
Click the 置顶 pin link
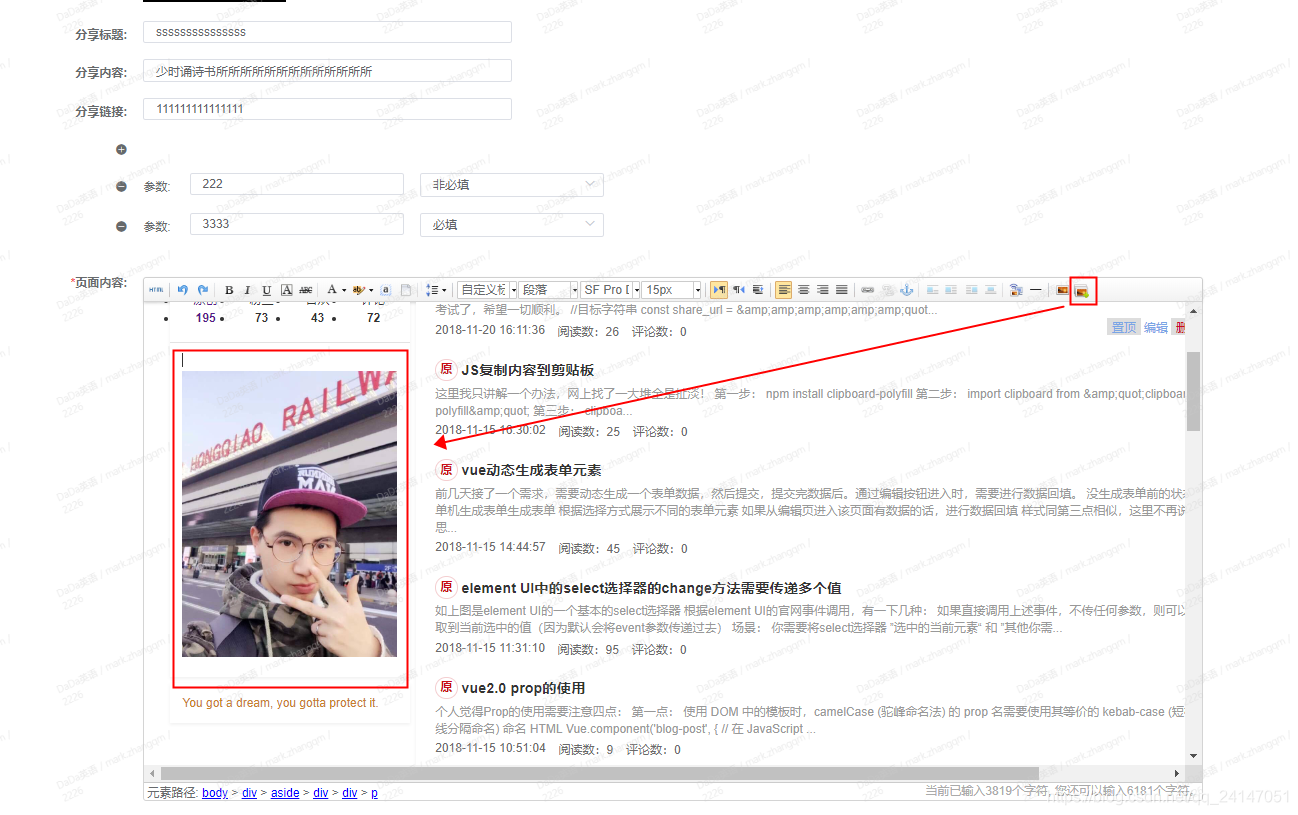[1123, 327]
